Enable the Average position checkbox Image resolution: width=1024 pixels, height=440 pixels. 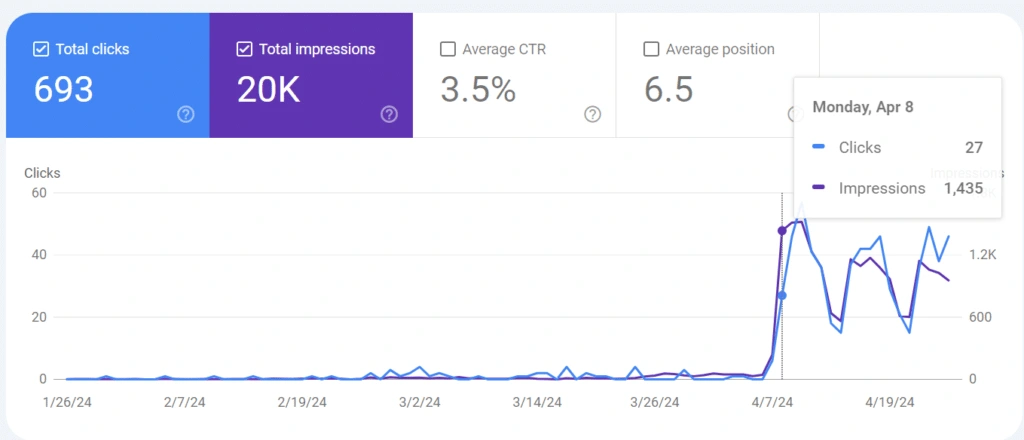651,50
